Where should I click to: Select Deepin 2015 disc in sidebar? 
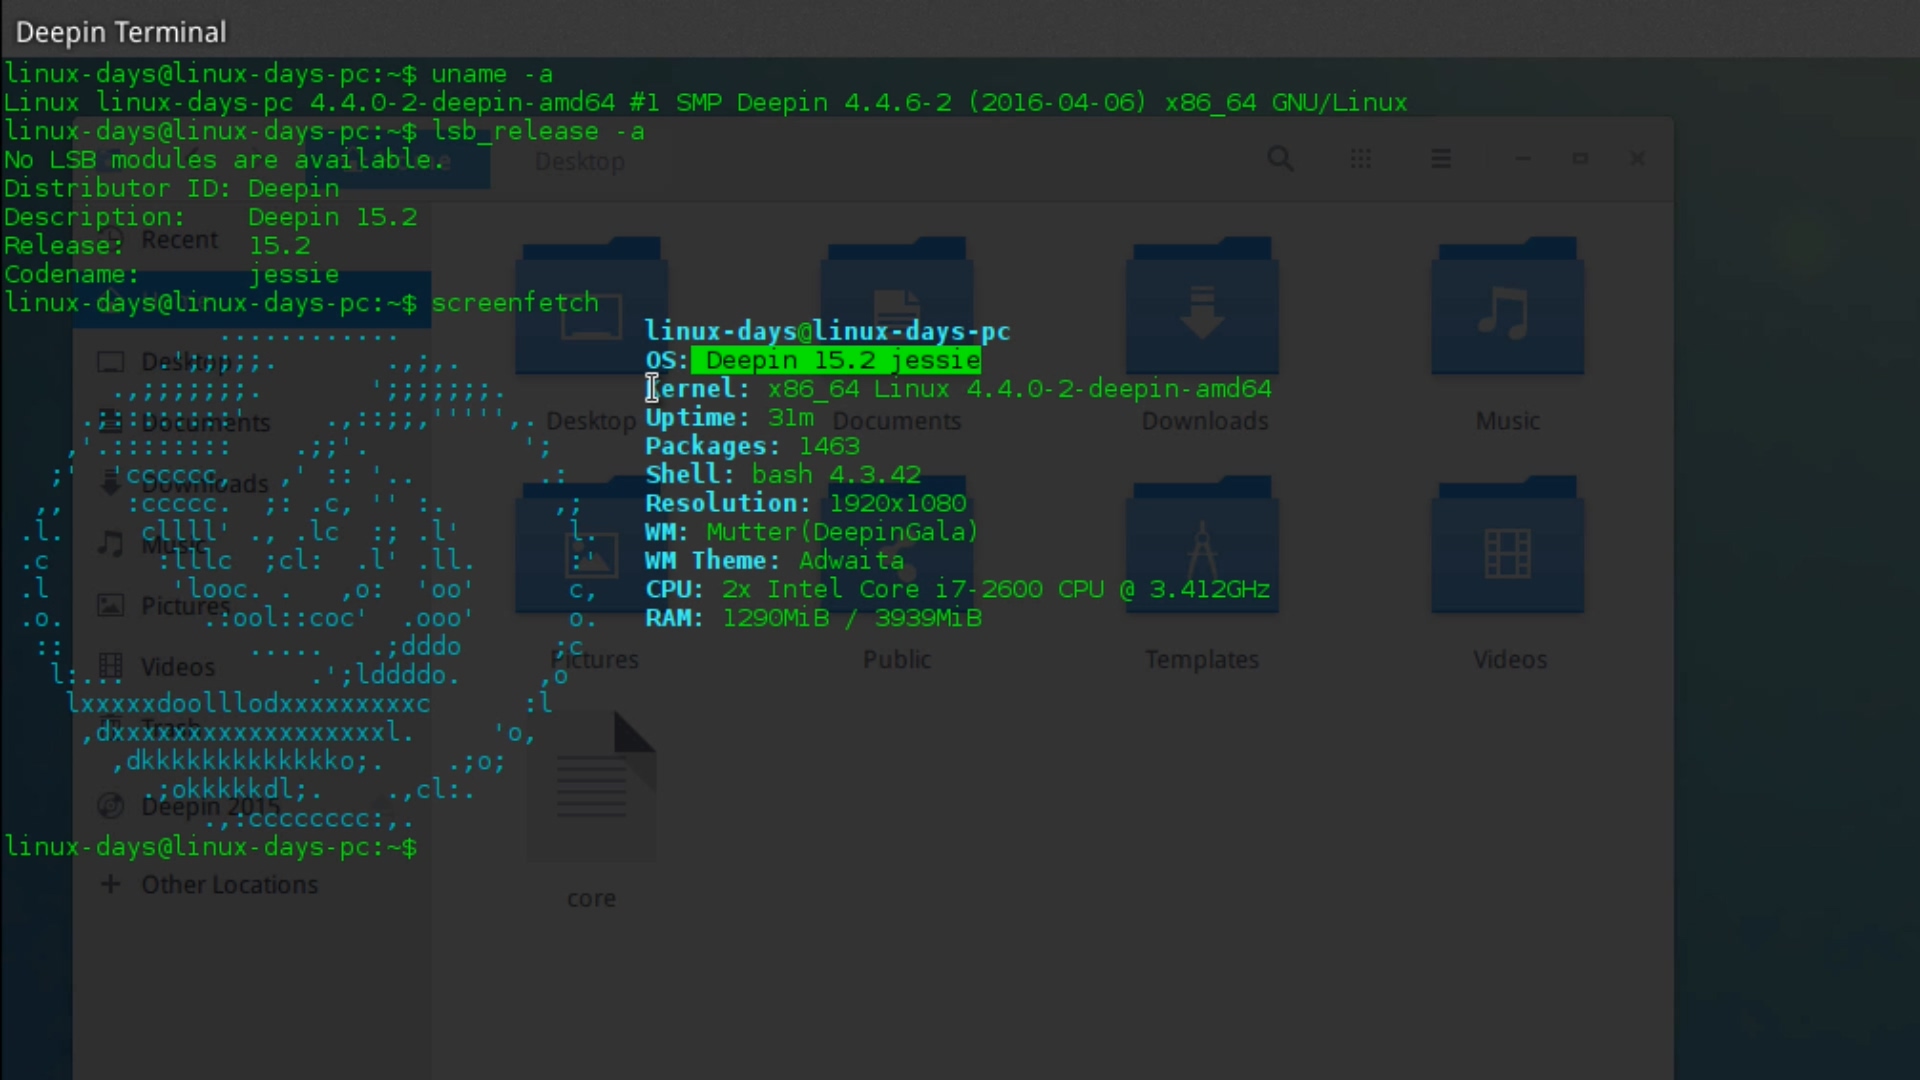tap(210, 806)
